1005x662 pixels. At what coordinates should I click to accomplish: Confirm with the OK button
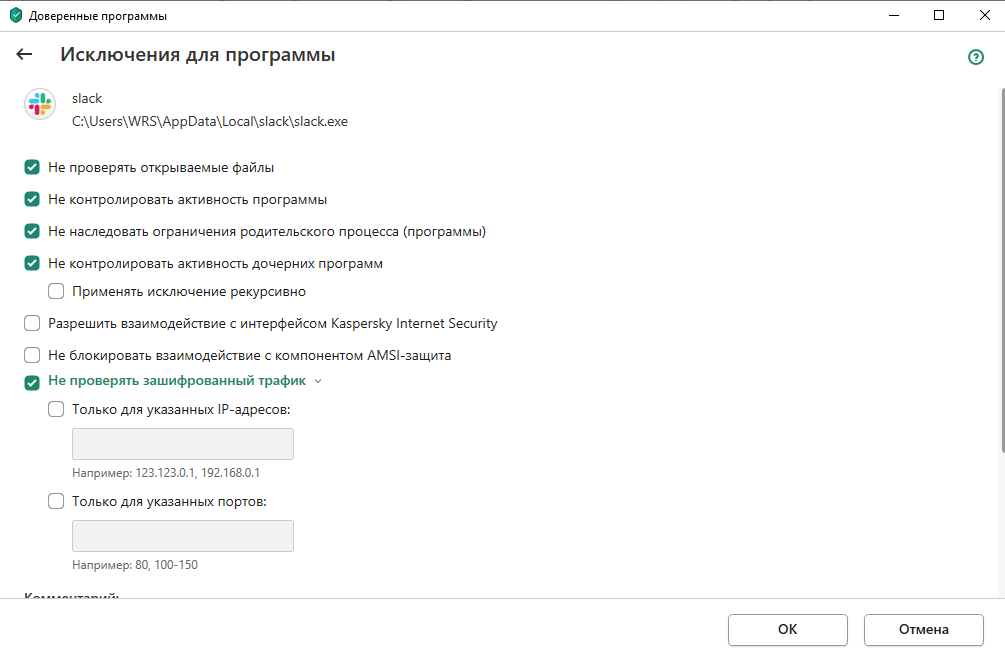(x=788, y=630)
